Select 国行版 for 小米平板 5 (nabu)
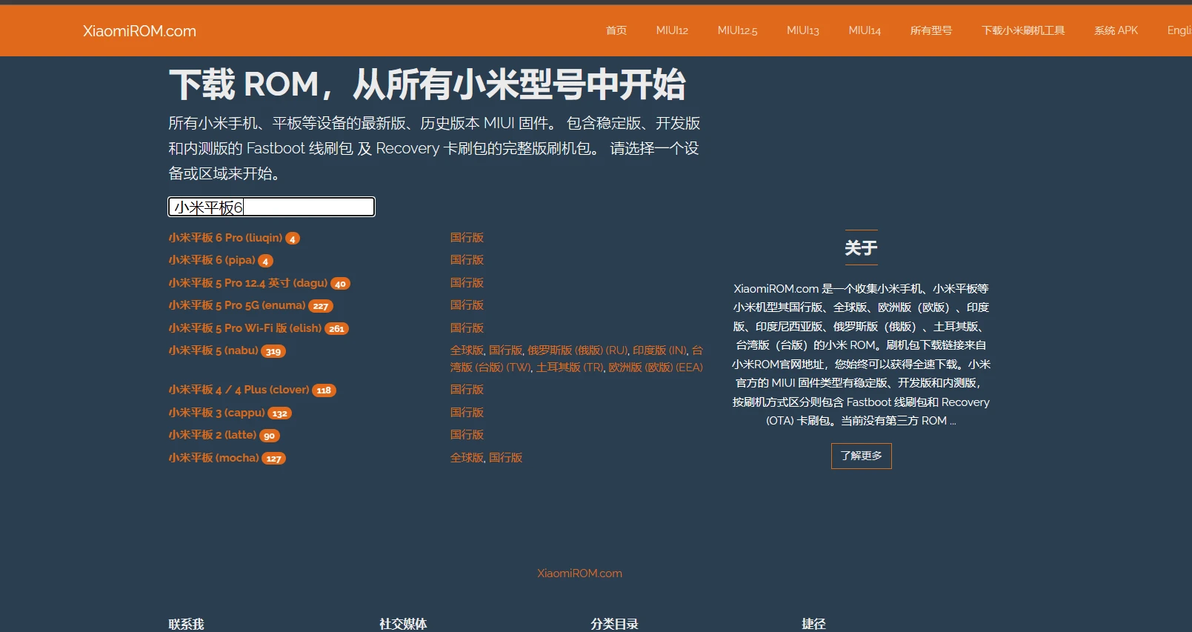 click(x=506, y=351)
